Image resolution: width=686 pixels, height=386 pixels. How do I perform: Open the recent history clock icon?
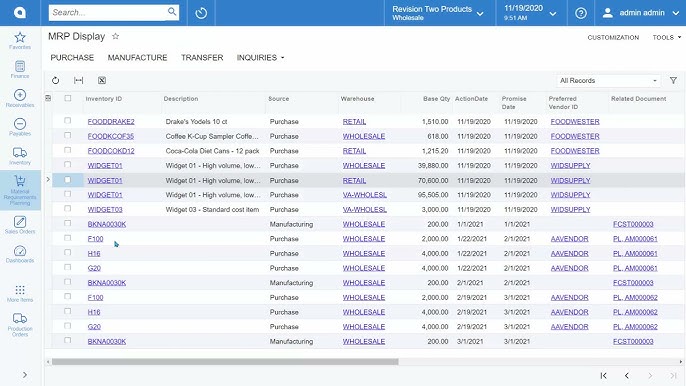click(201, 13)
